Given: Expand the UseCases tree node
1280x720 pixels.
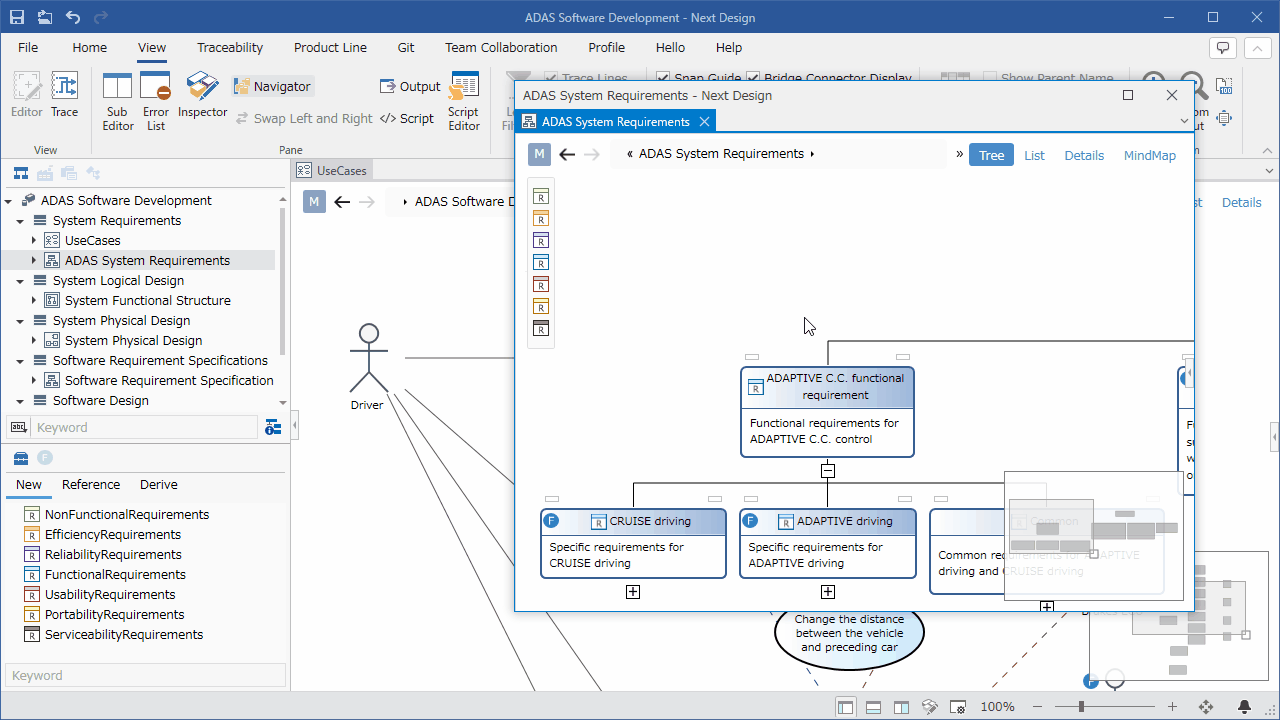Looking at the screenshot, I should point(33,241).
